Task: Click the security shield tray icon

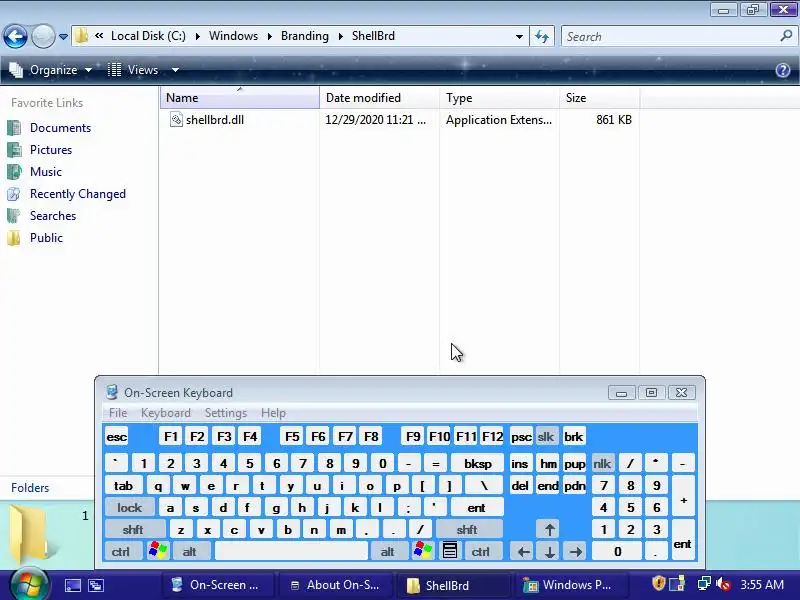Action: 659,583
